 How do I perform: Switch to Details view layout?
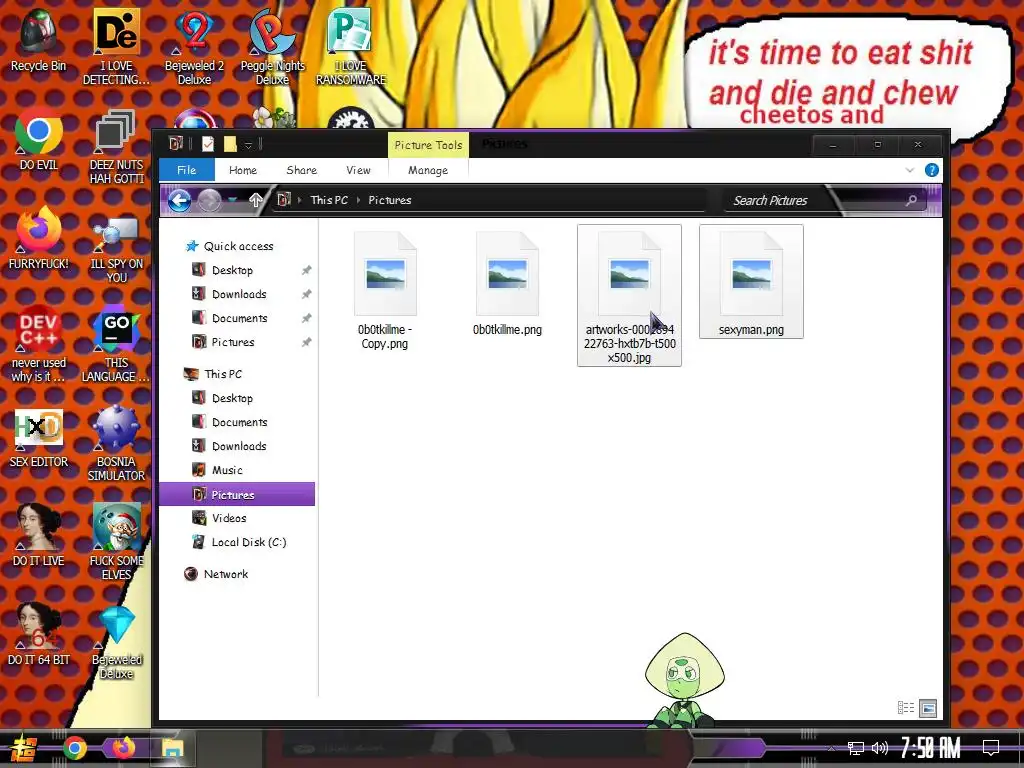pyautogui.click(x=906, y=708)
